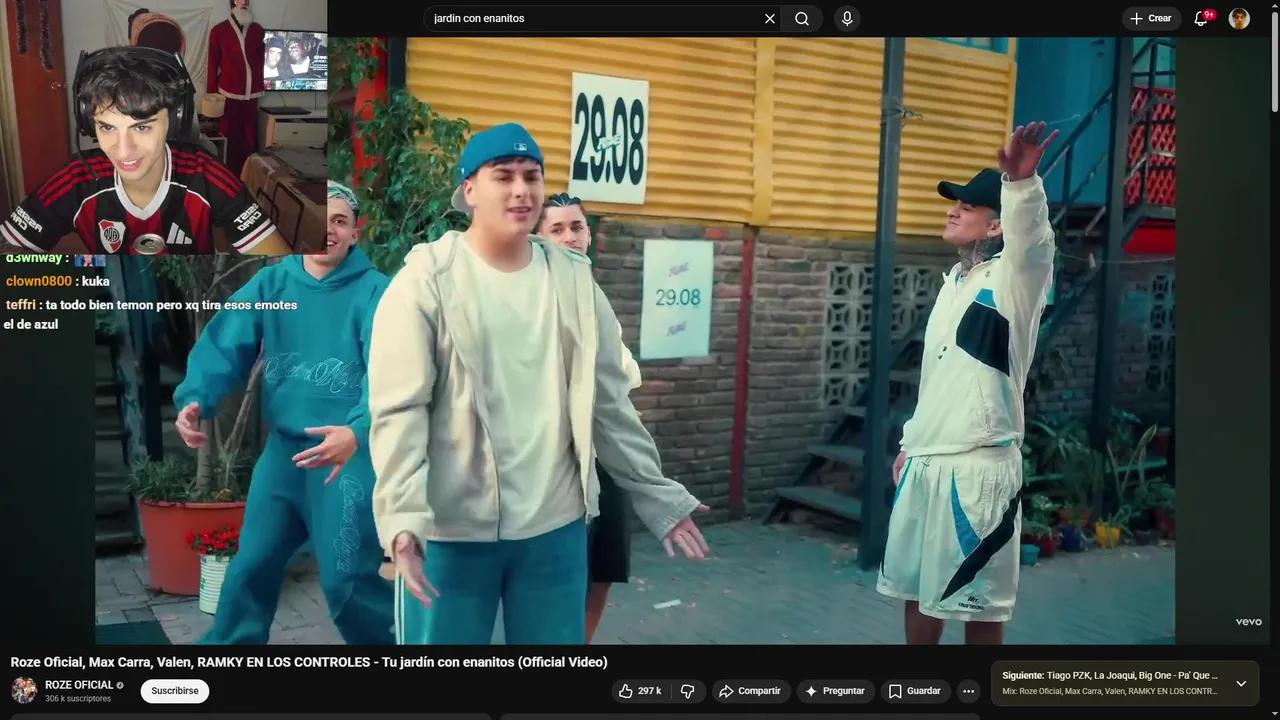Open the notifications bell
The image size is (1280, 720).
tap(1202, 18)
